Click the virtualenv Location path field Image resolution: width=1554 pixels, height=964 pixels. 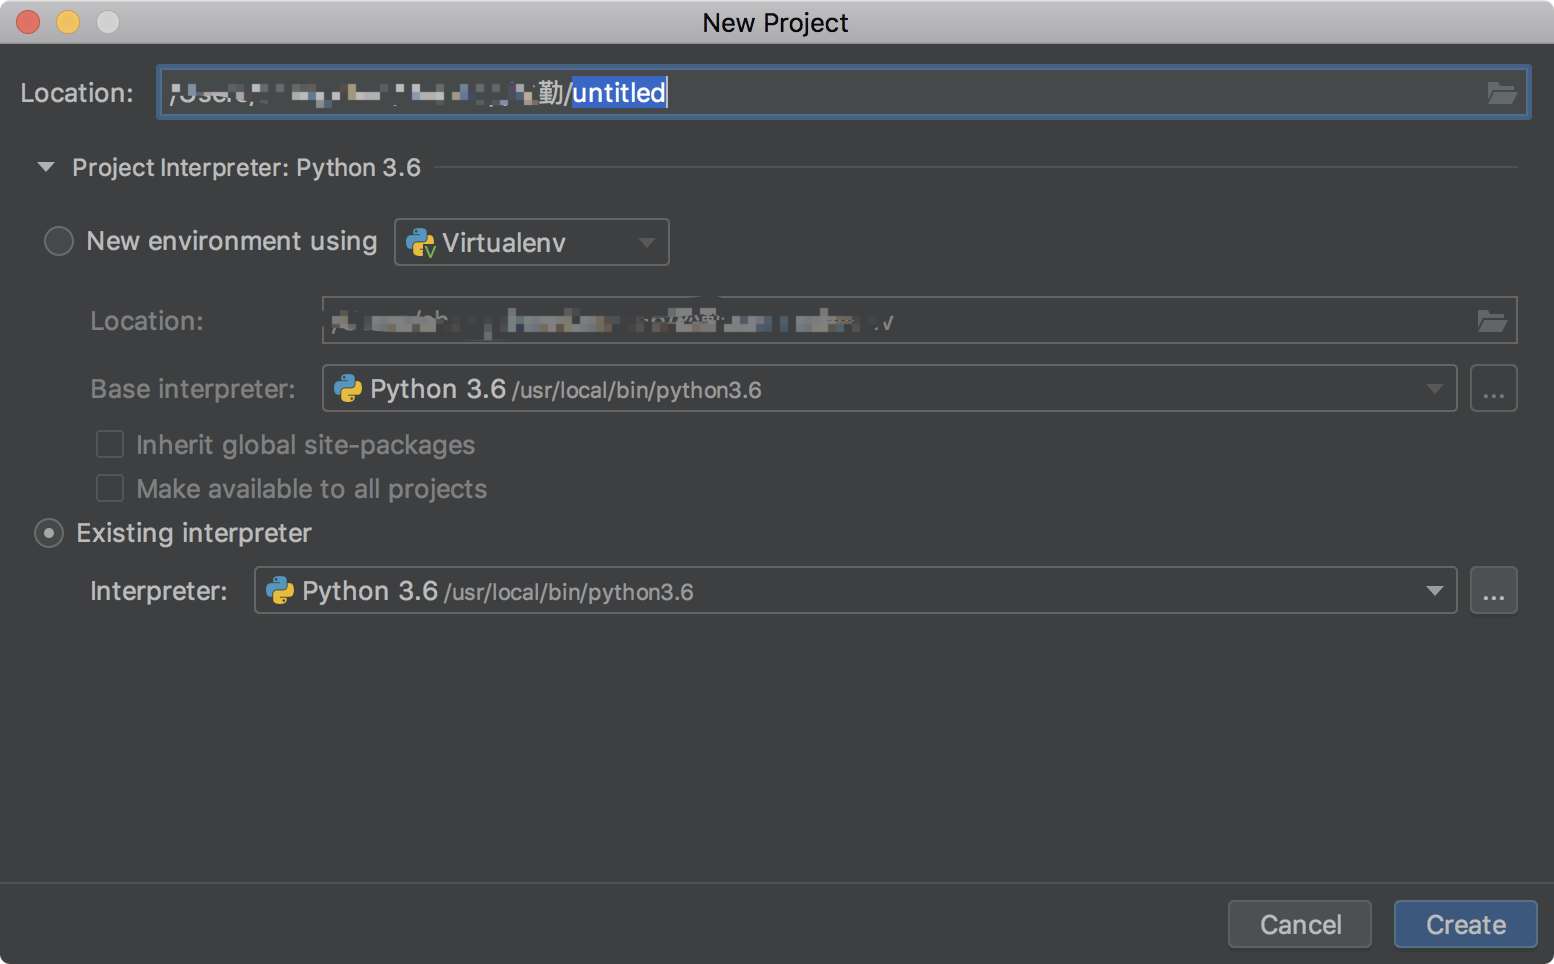[1100, 321]
